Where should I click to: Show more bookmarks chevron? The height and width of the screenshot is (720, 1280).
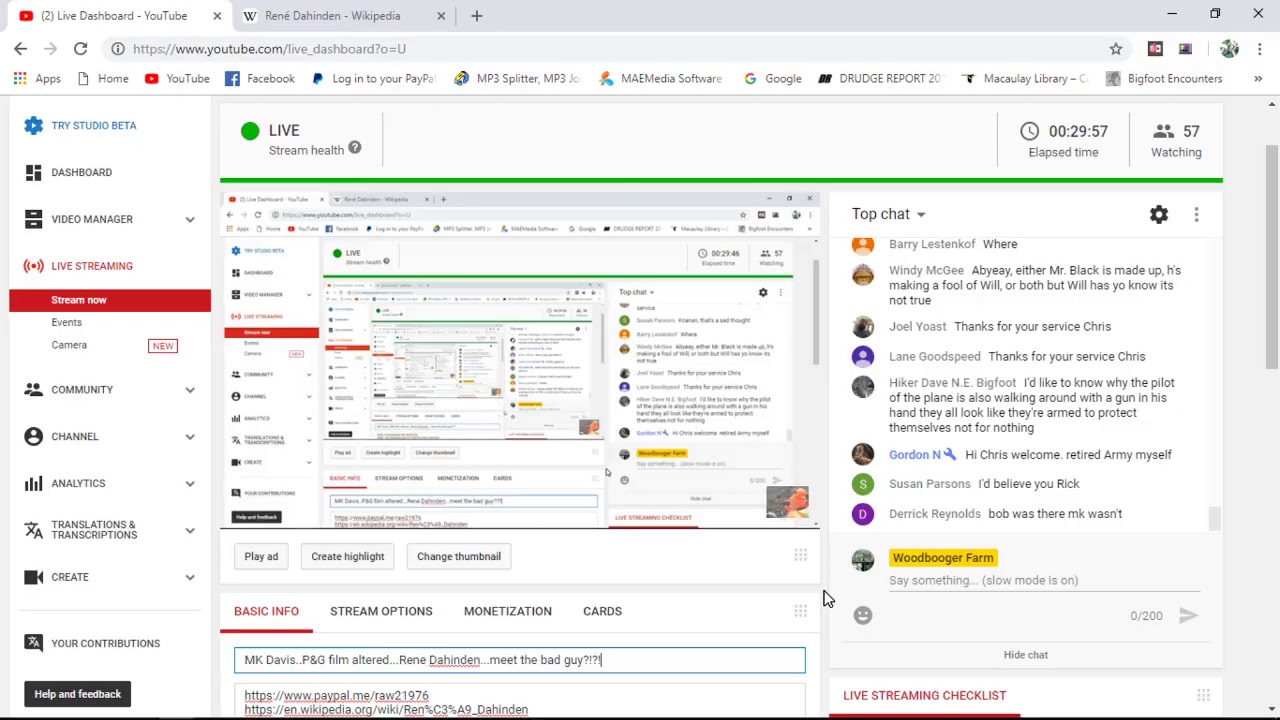click(x=1258, y=78)
